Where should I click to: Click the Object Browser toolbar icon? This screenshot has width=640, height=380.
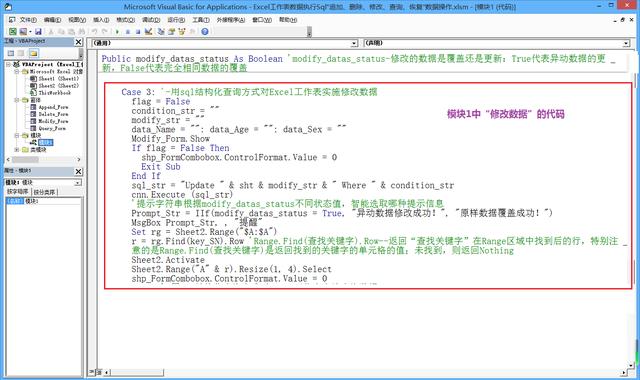pyautogui.click(x=182, y=31)
